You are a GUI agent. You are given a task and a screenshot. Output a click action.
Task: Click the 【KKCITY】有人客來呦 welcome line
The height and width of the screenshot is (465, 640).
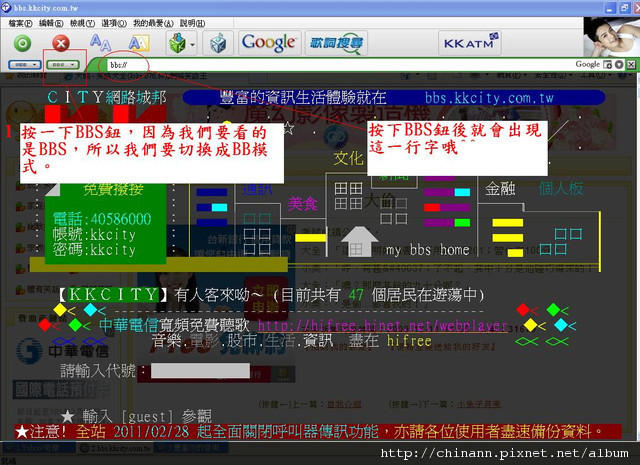pos(269,295)
